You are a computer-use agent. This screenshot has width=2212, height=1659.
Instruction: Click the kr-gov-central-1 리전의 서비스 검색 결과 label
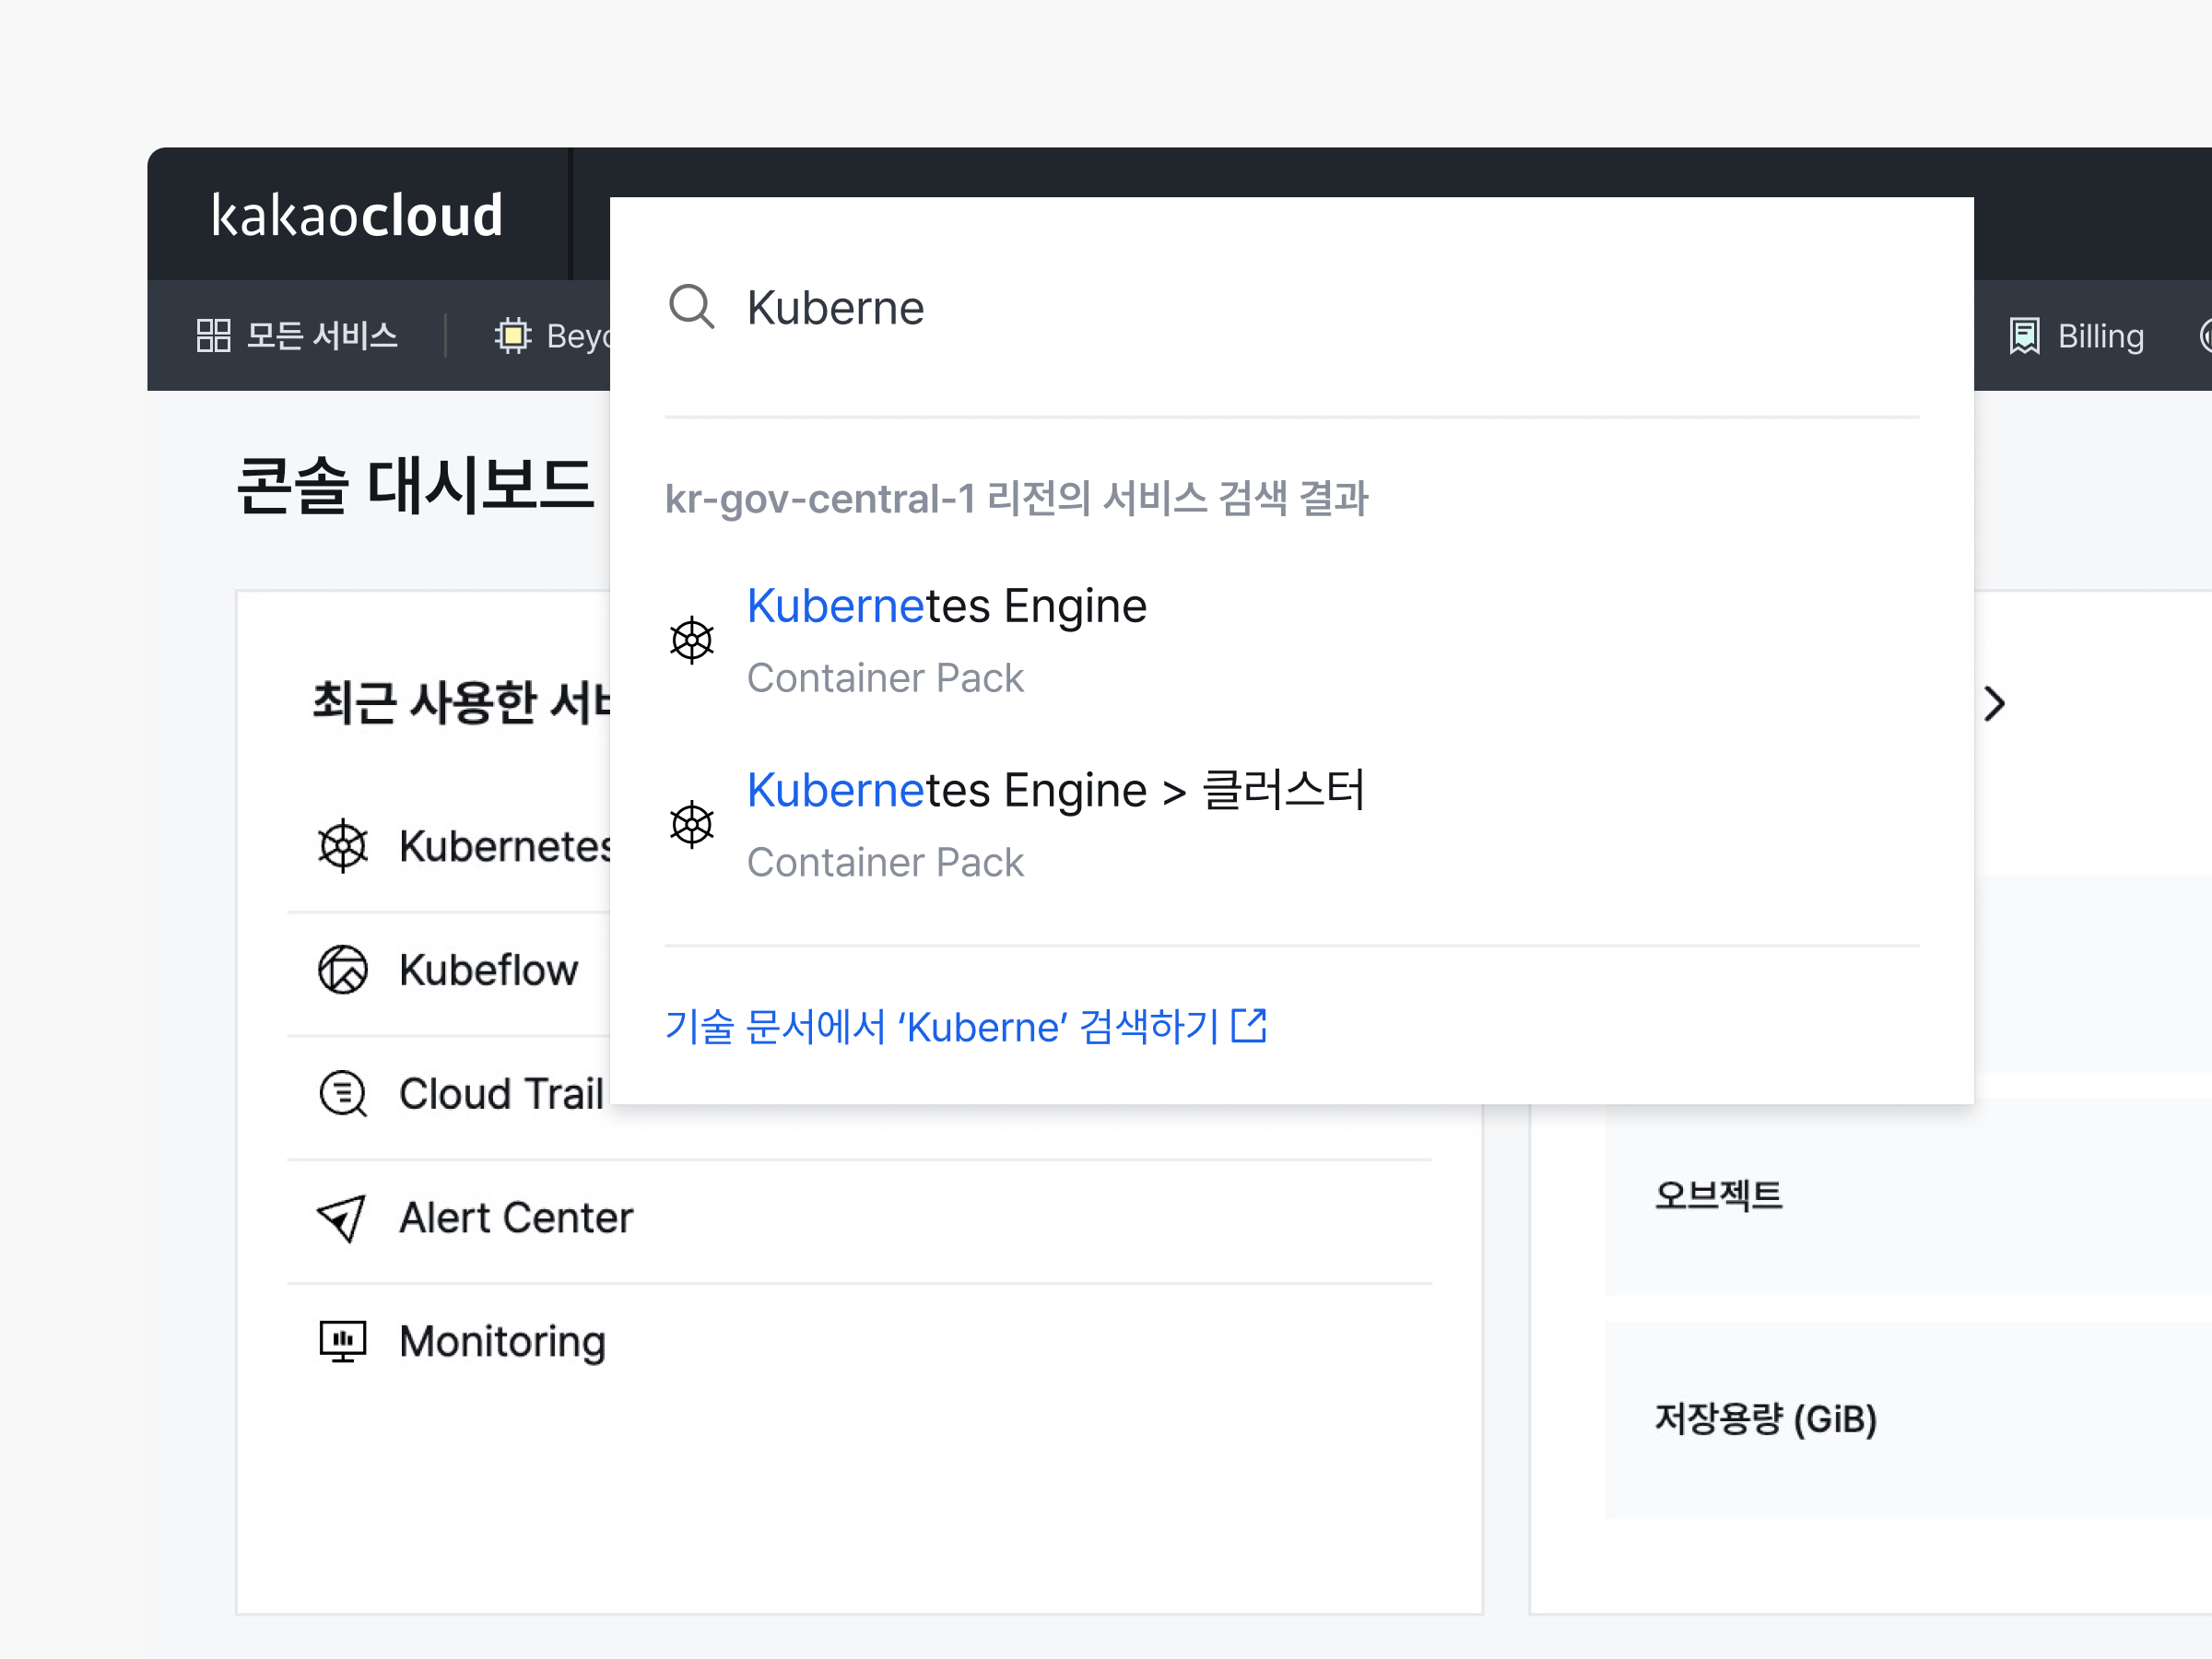1016,498
